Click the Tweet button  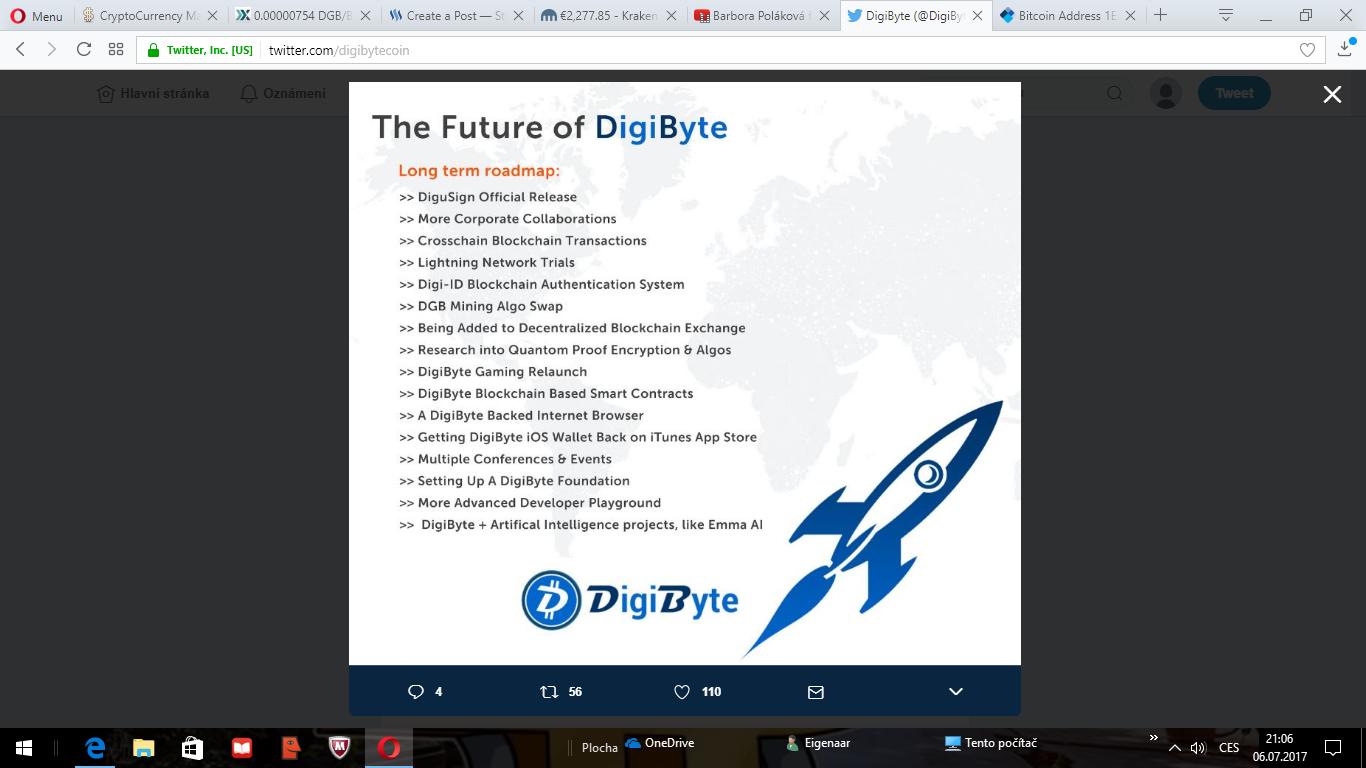tap(1234, 93)
